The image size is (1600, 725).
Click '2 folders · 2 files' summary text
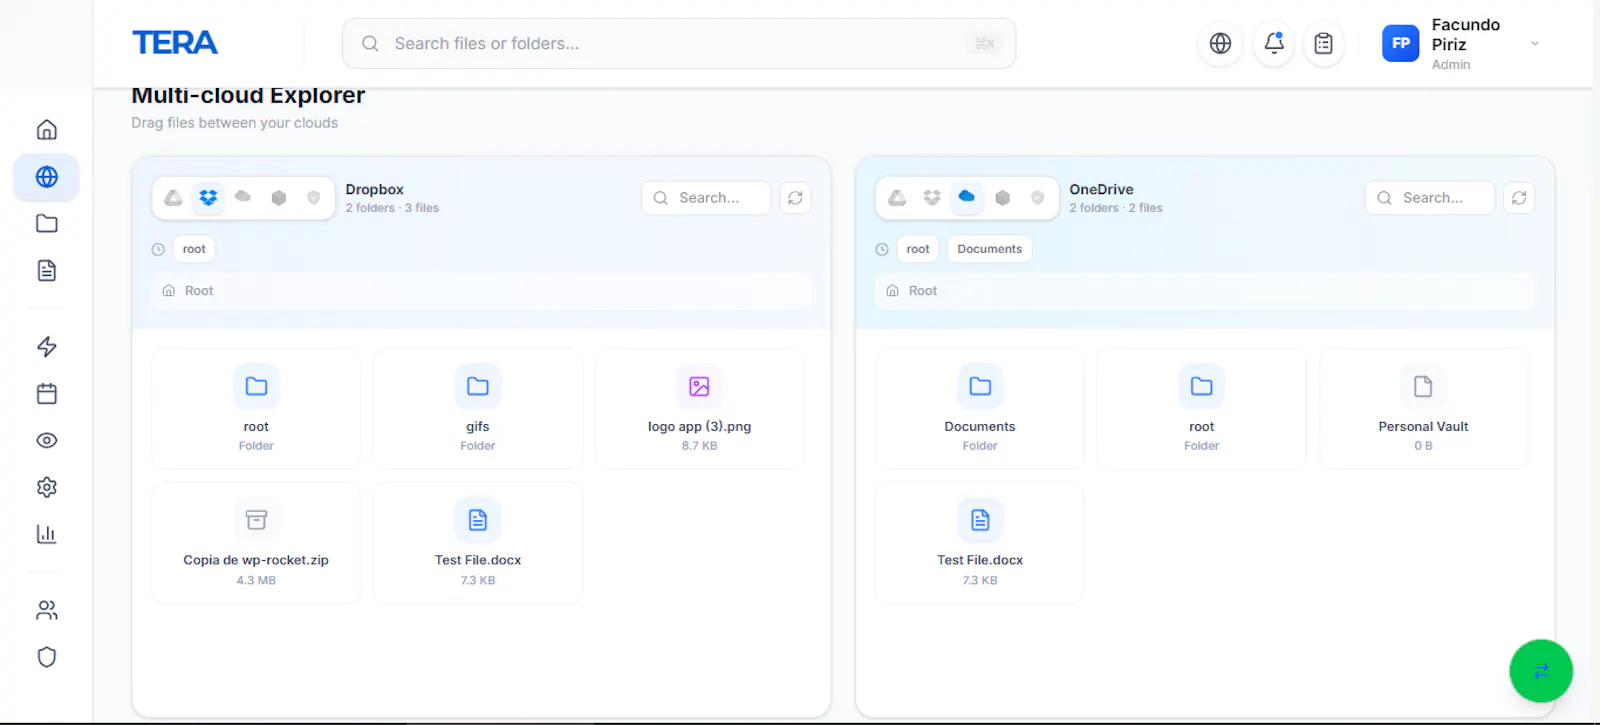pyautogui.click(x=1116, y=208)
